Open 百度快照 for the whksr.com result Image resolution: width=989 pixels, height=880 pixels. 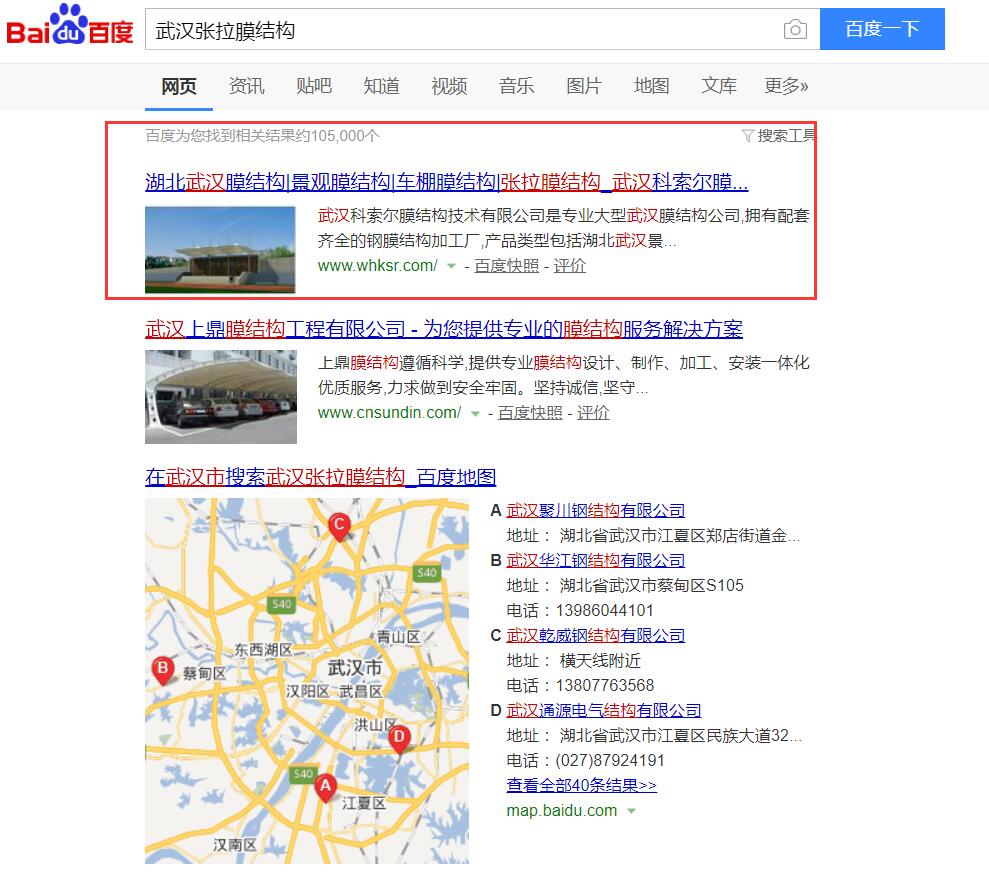point(506,266)
